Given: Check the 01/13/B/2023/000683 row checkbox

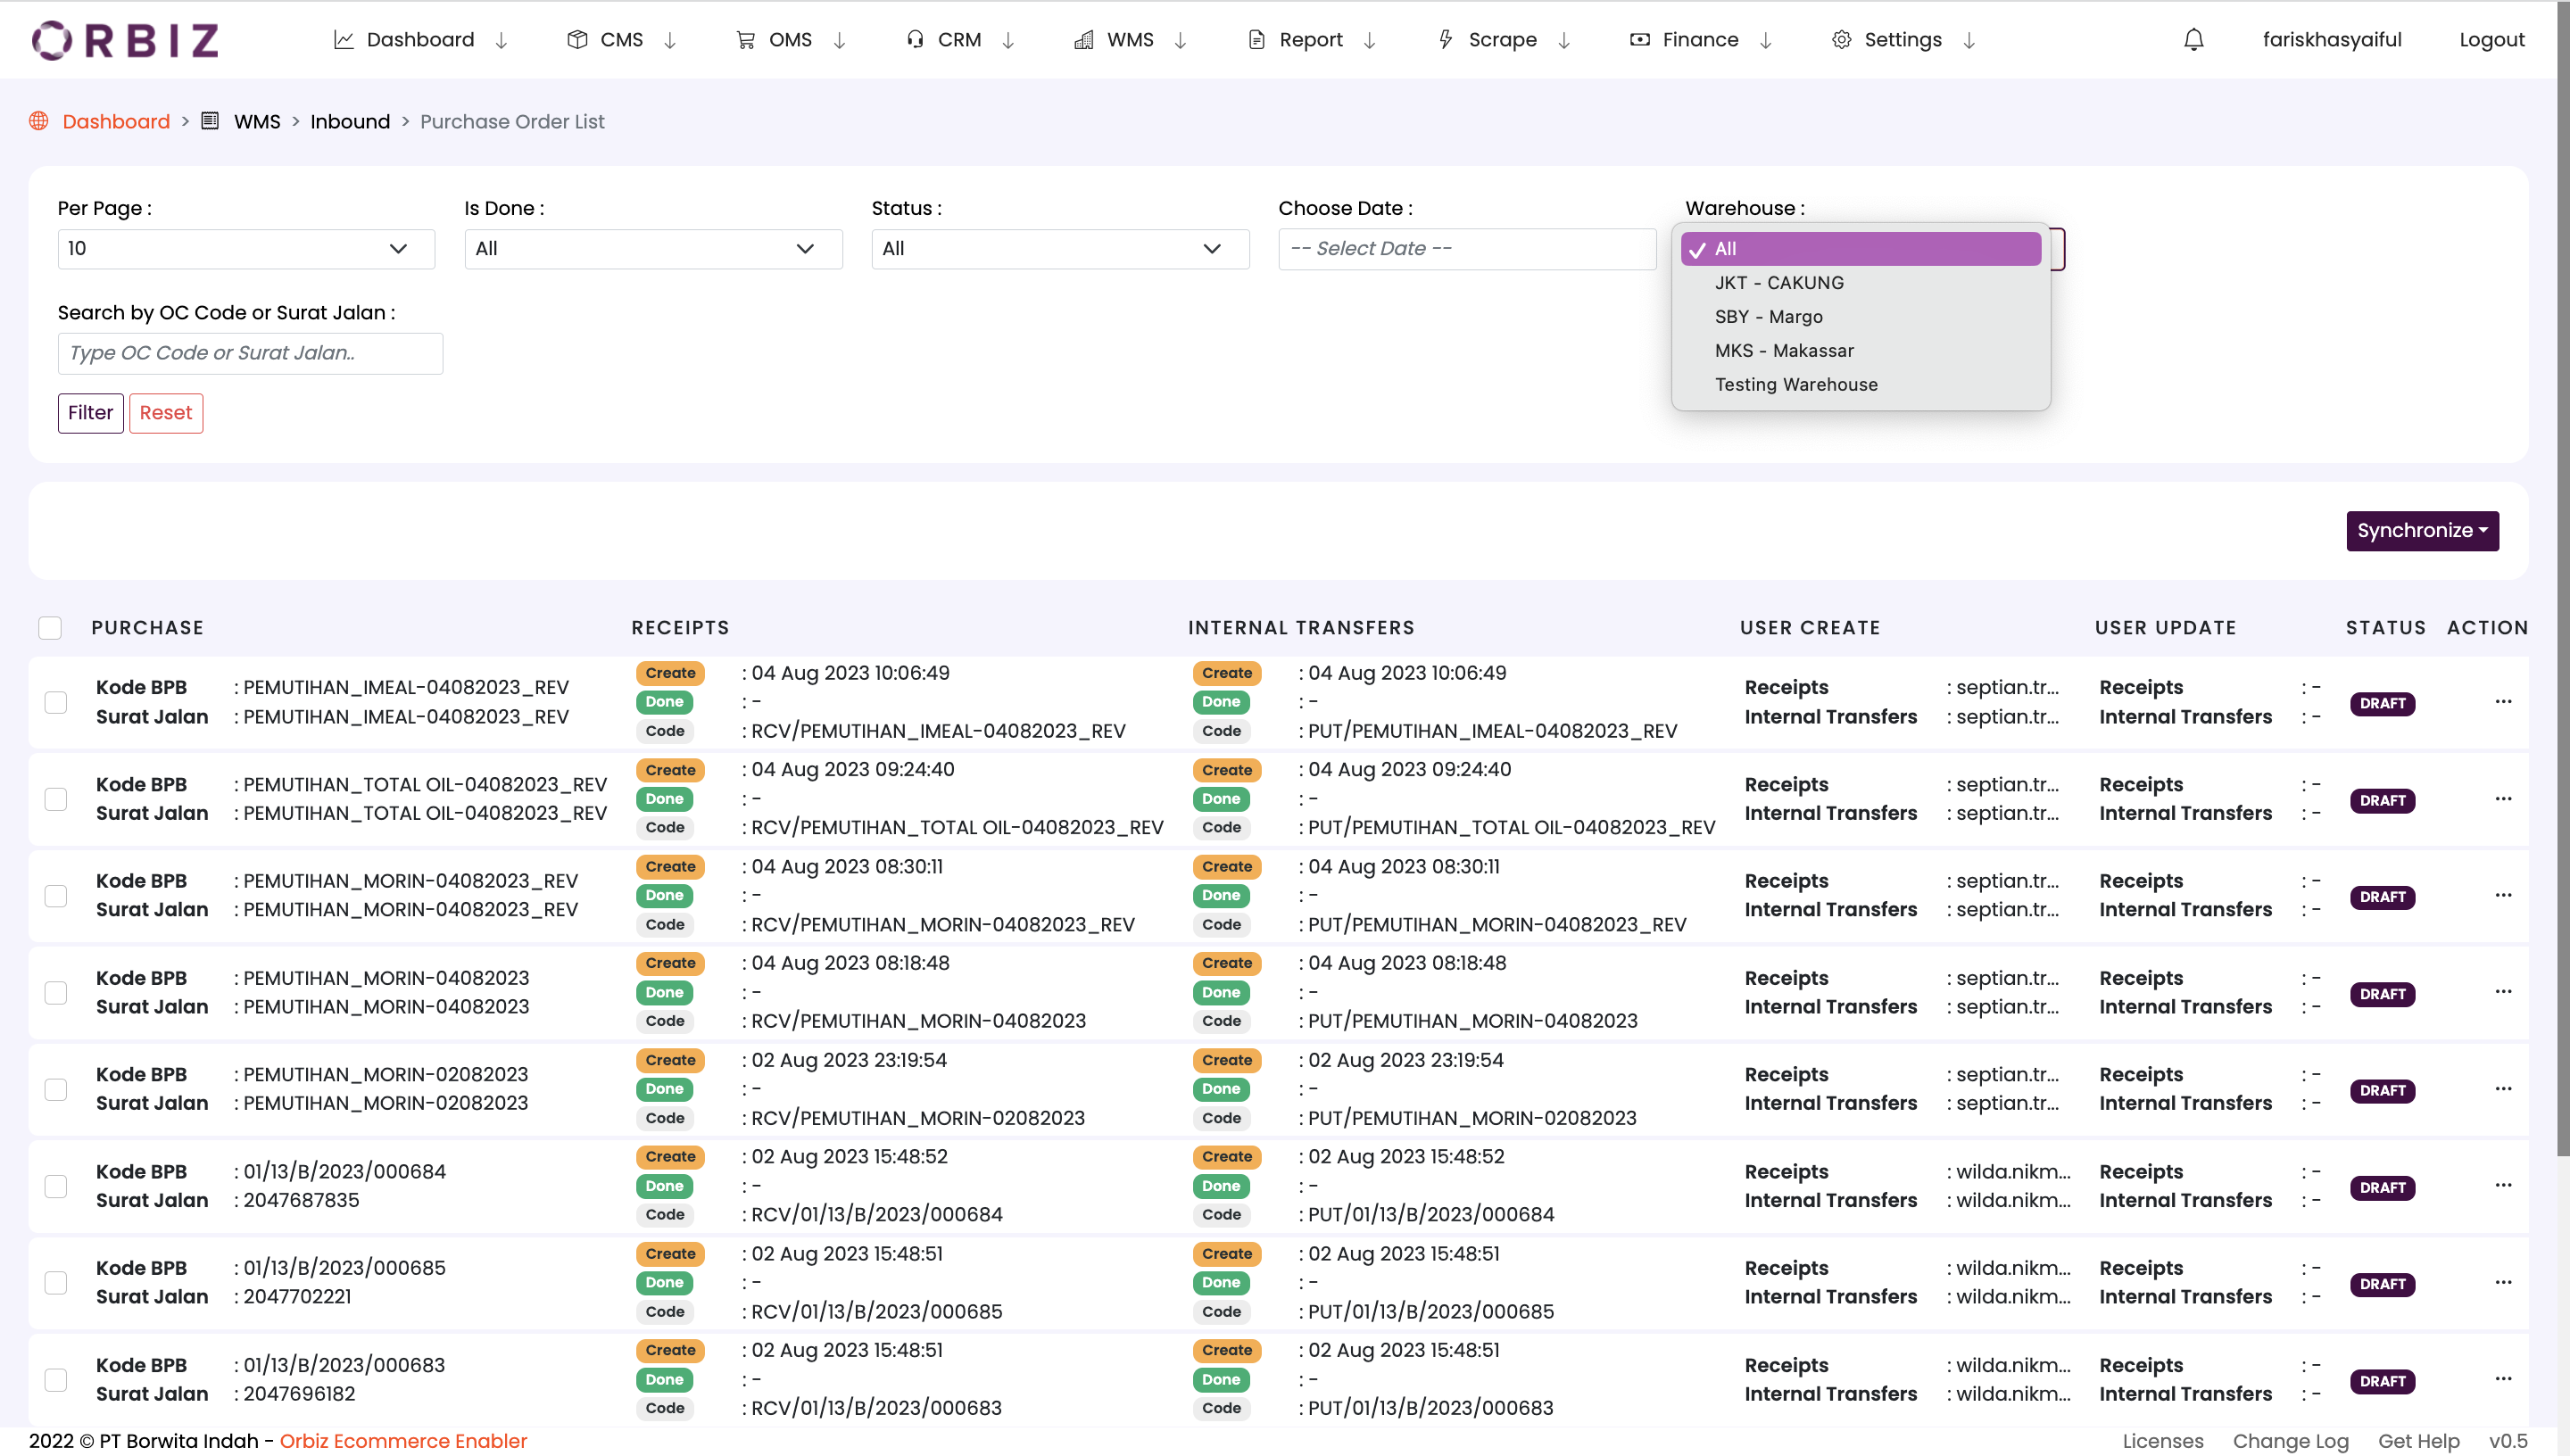Looking at the screenshot, I should (x=56, y=1380).
